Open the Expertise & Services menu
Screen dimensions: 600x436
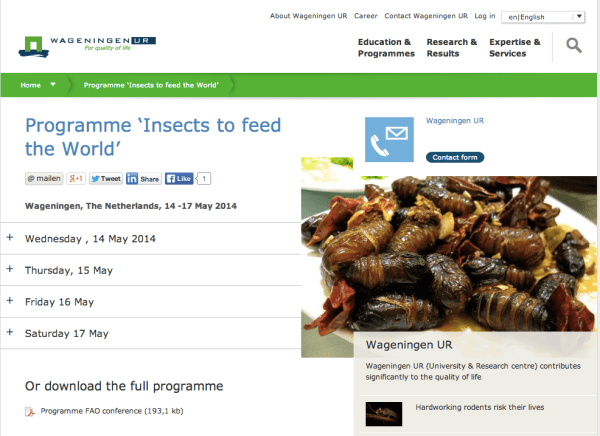pyautogui.click(x=515, y=48)
